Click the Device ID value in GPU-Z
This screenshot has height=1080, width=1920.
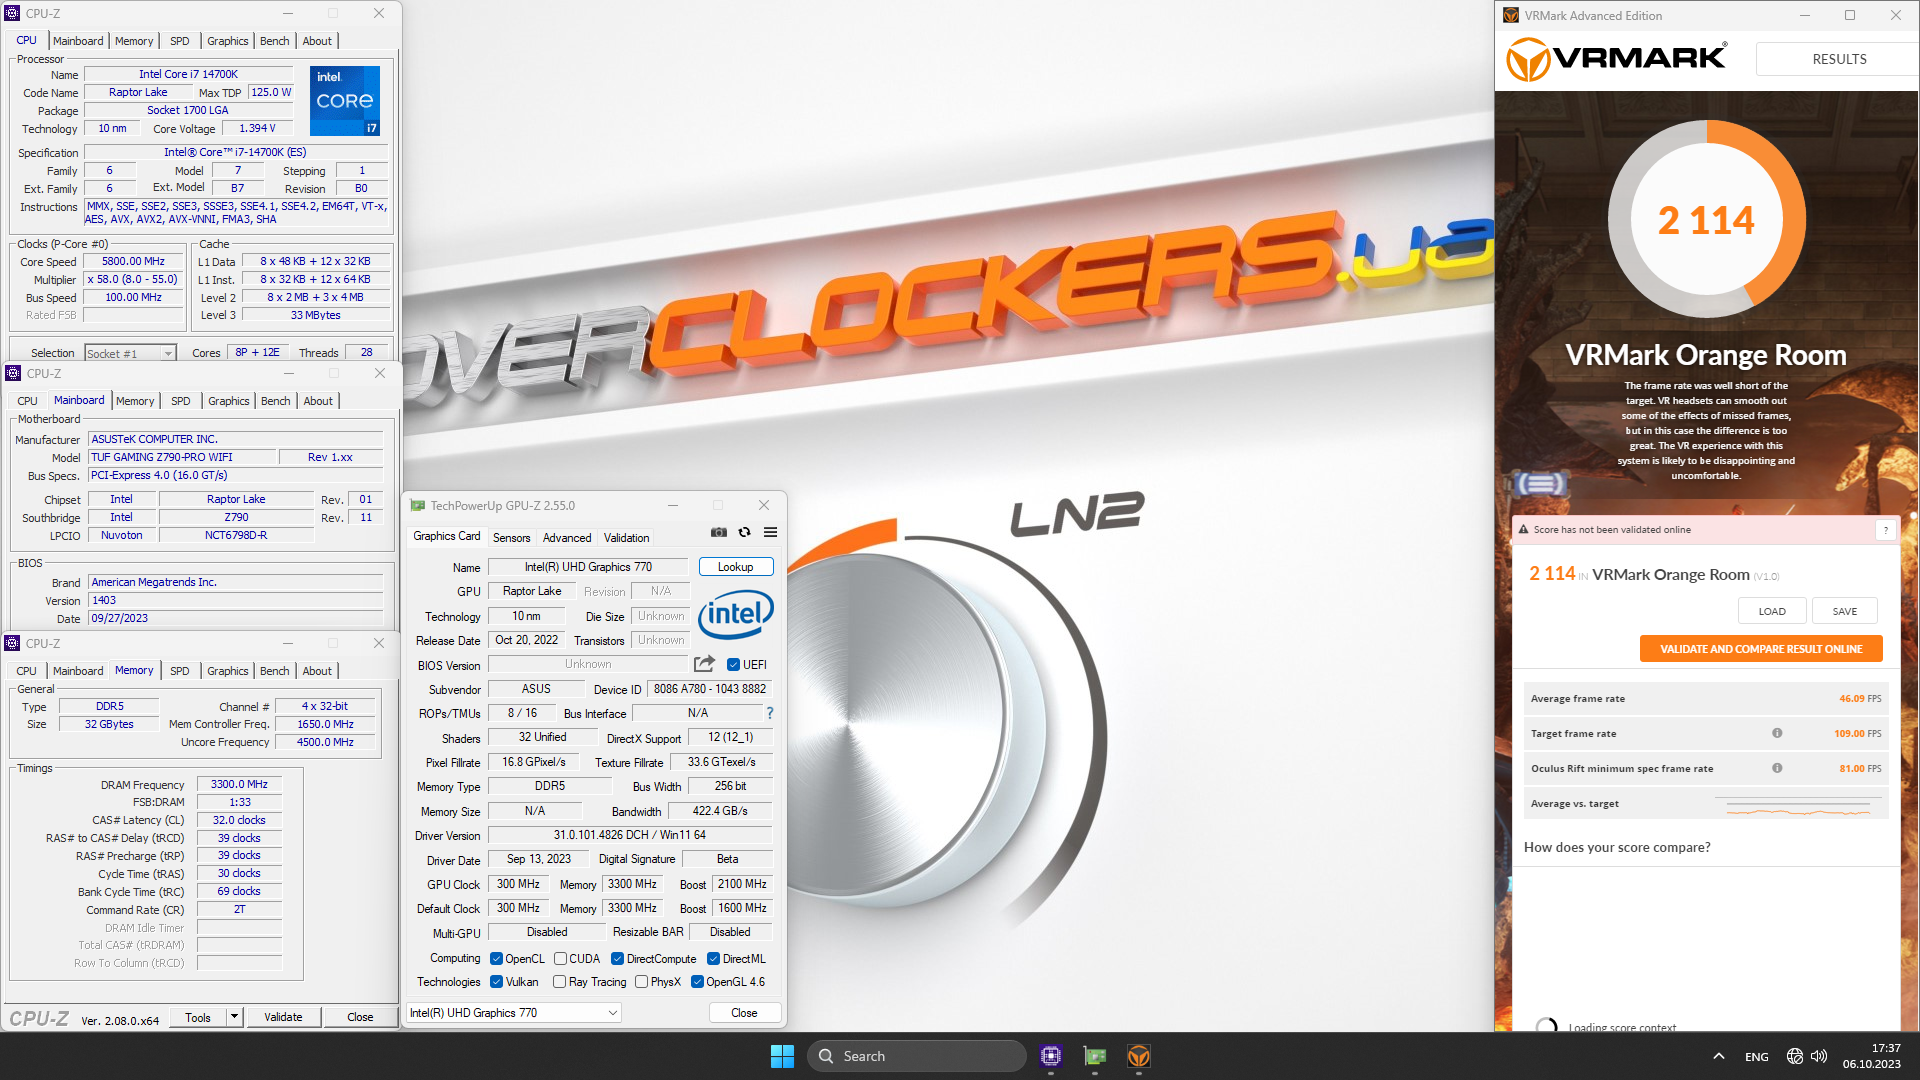710,689
